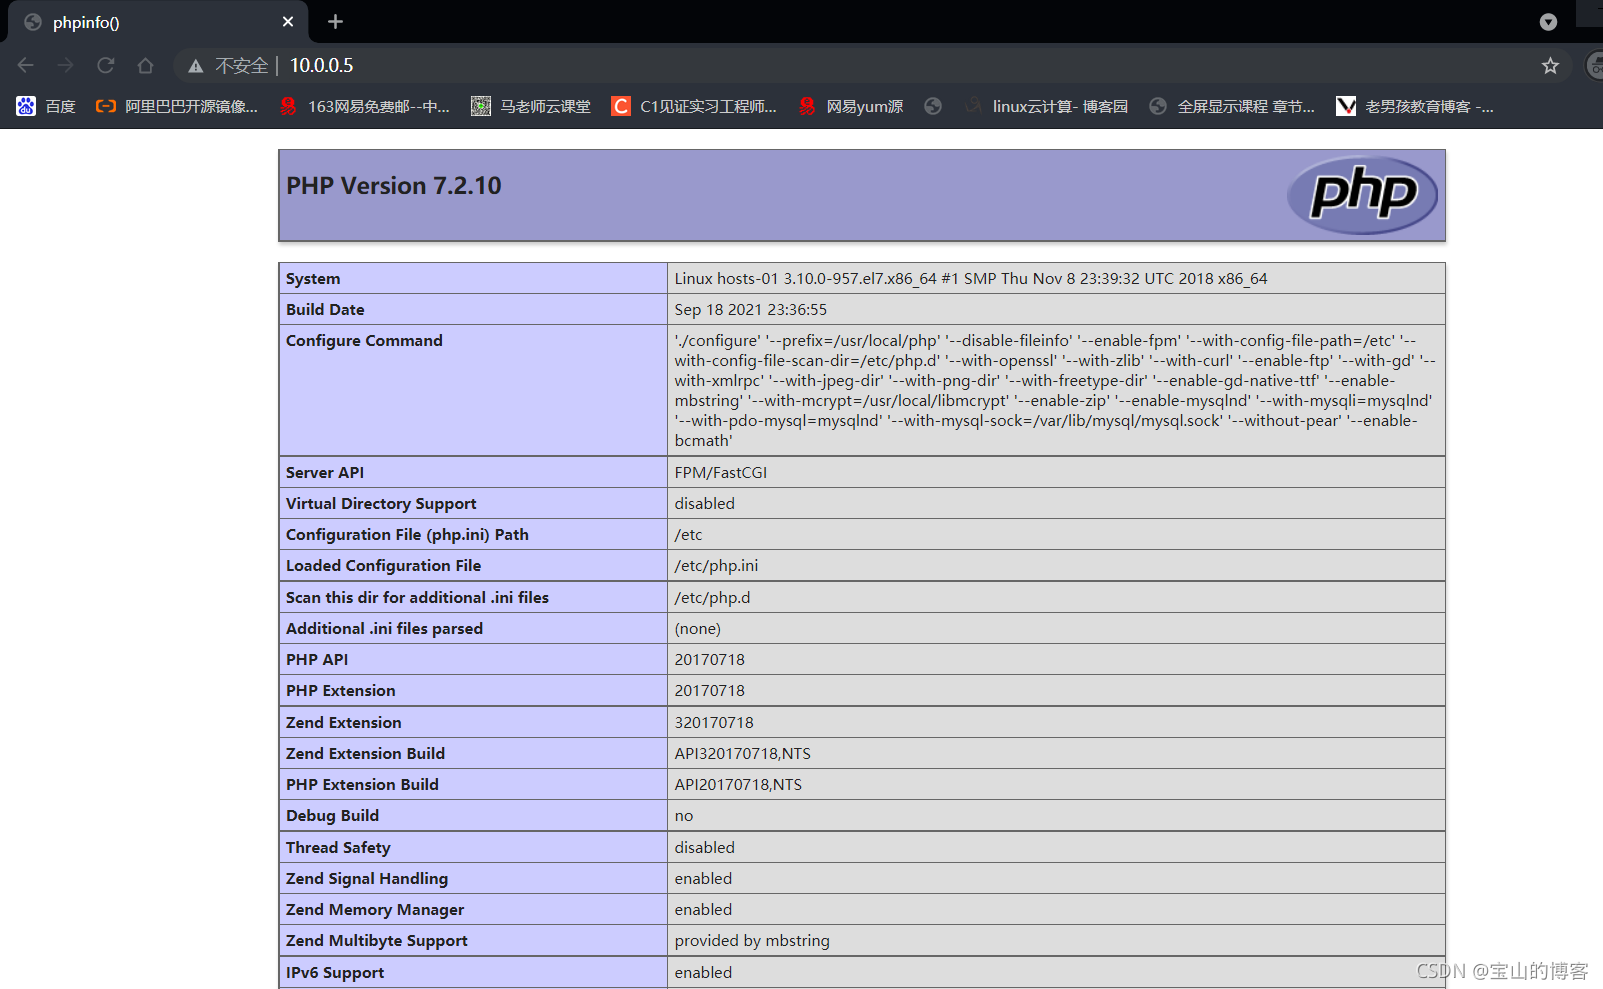Select the (none) value
Viewport: 1603px width, 989px height.
tap(697, 629)
